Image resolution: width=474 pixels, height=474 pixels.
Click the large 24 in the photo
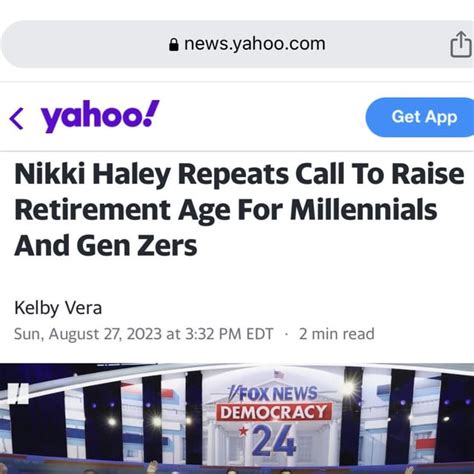[274, 440]
